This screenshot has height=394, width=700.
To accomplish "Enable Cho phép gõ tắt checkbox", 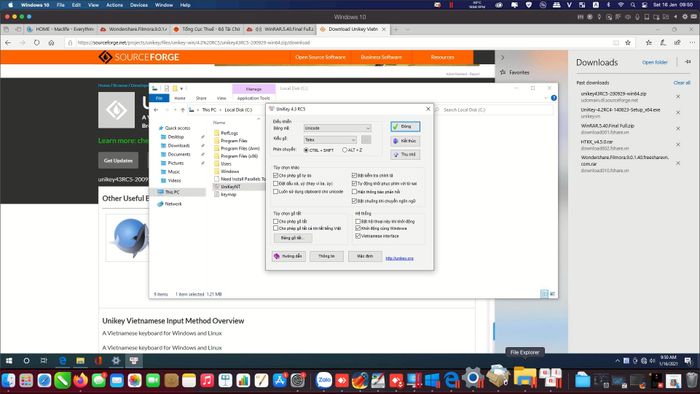I will (275, 221).
